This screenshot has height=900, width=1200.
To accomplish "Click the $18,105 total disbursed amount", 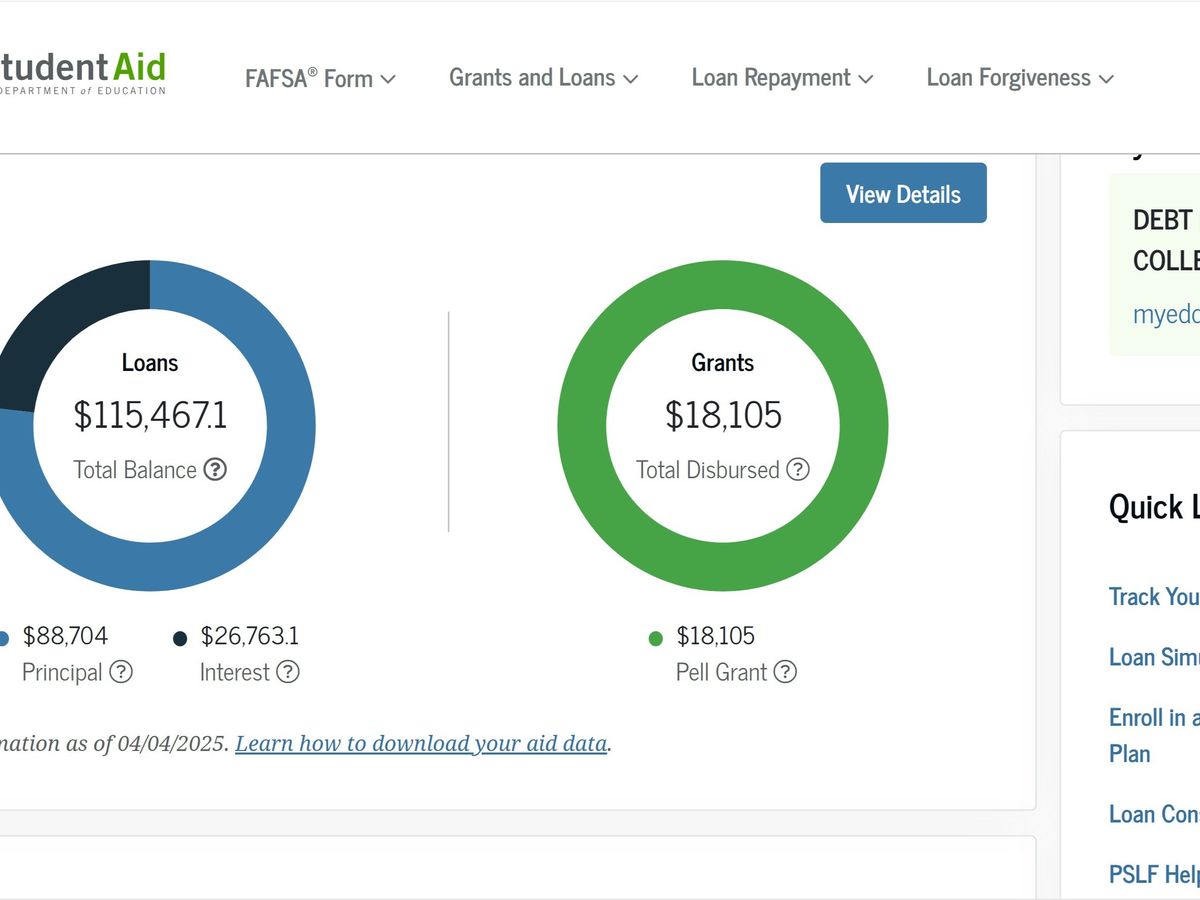I will [723, 415].
